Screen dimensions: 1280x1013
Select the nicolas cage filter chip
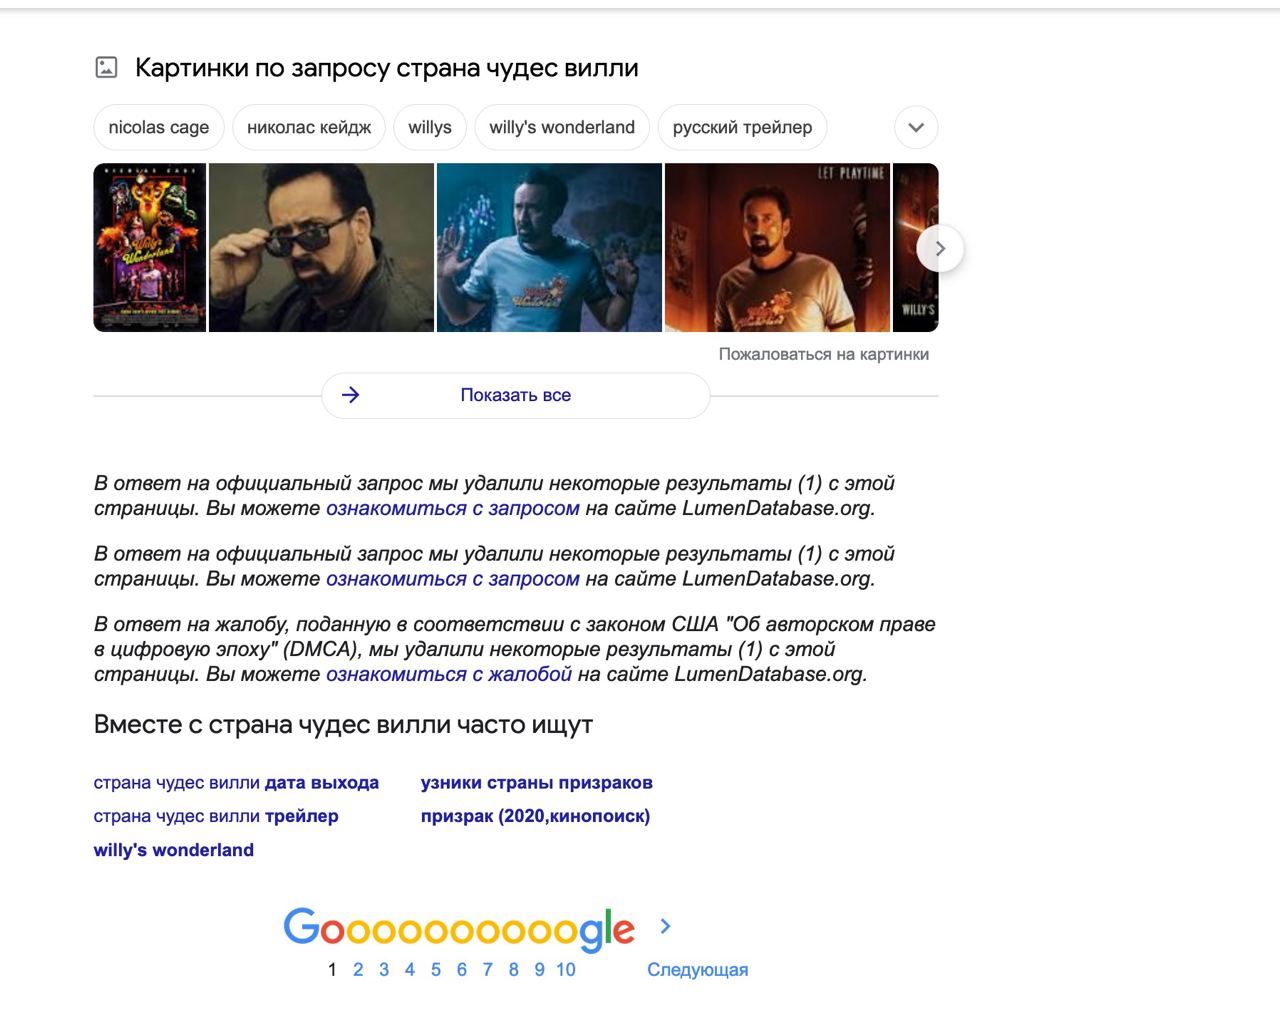click(159, 128)
